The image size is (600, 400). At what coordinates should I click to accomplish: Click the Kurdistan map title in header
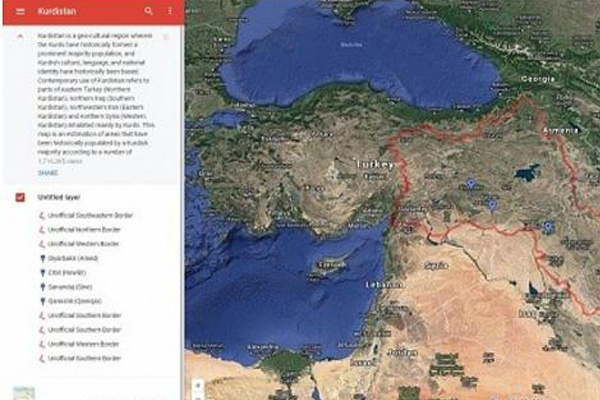pos(57,11)
